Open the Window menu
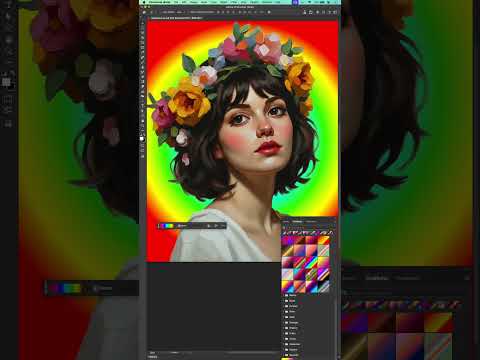 point(267,2)
